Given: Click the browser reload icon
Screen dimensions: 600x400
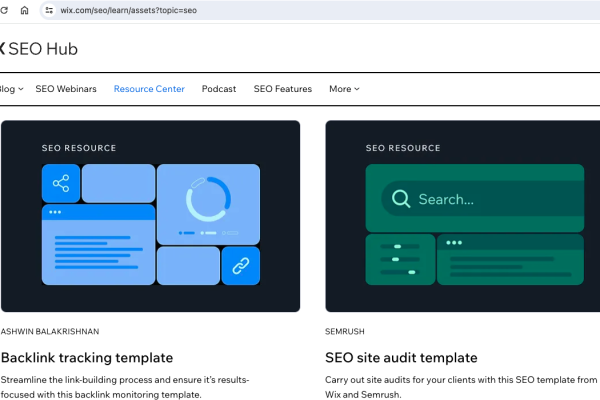Looking at the screenshot, I should pos(4,10).
